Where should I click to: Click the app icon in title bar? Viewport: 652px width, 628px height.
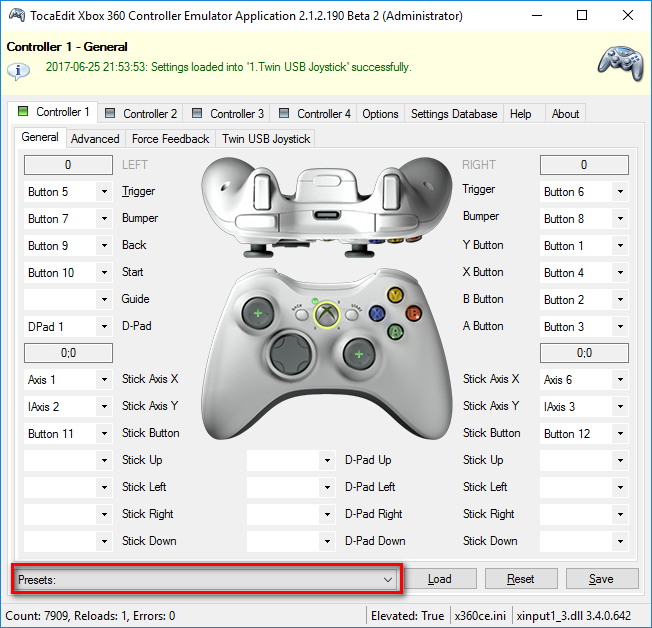(17, 15)
